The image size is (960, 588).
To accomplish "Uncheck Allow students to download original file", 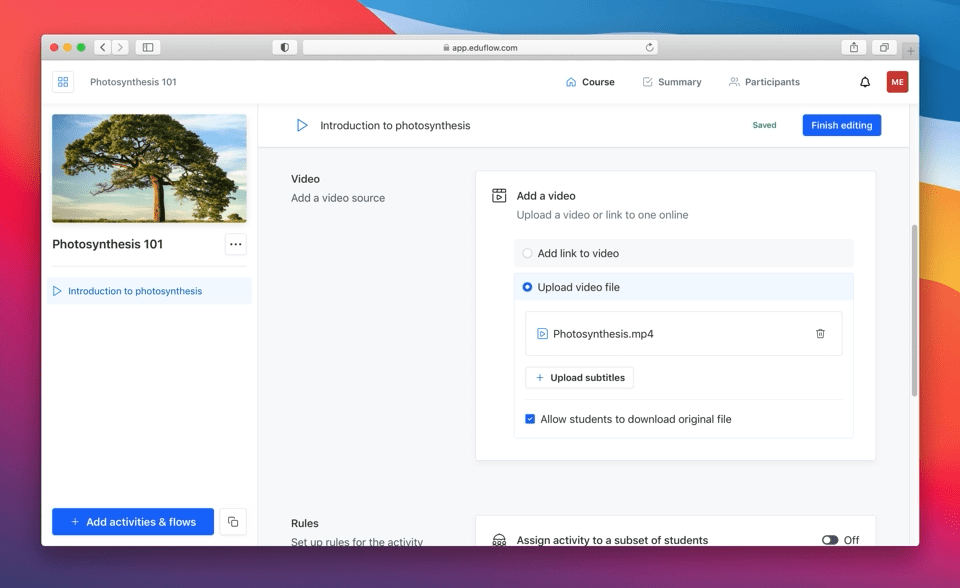I will 529,419.
